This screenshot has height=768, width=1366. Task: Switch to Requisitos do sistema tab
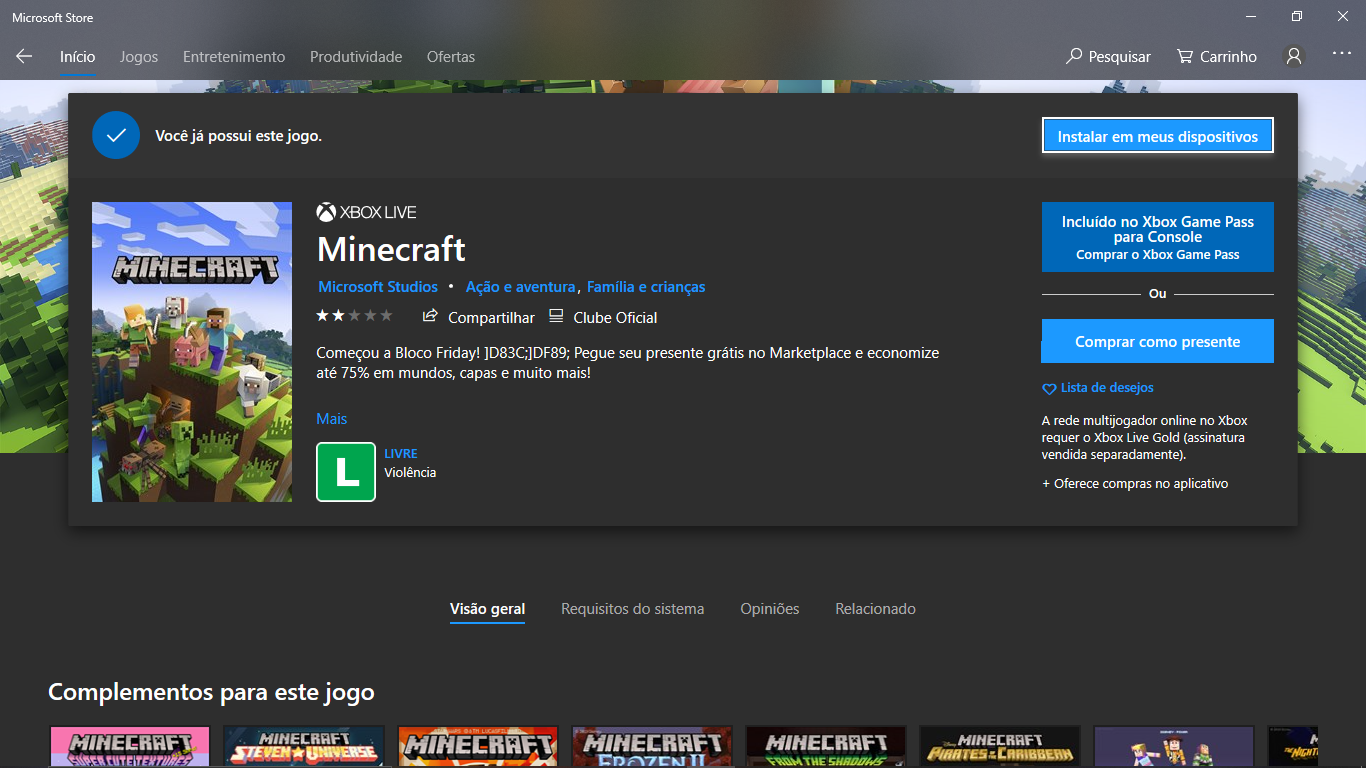click(x=632, y=609)
